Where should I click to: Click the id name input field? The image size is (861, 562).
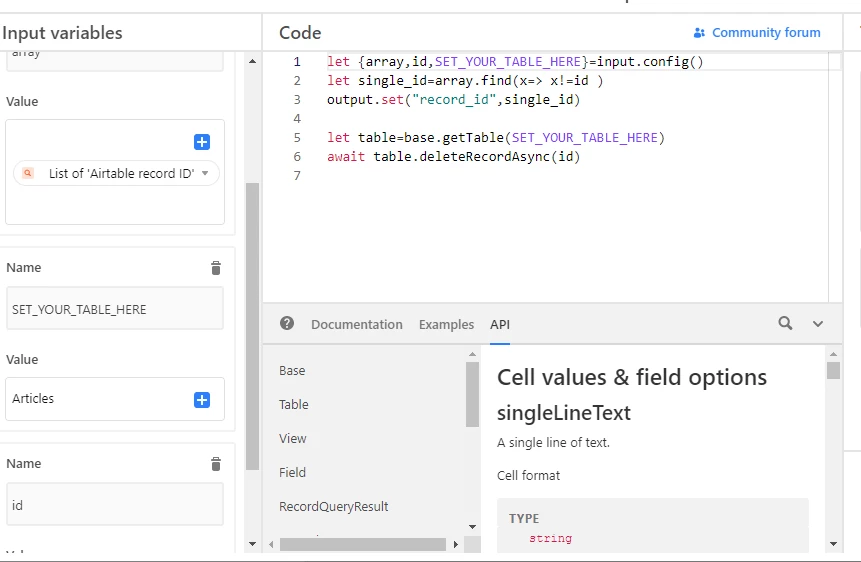[x=115, y=504]
